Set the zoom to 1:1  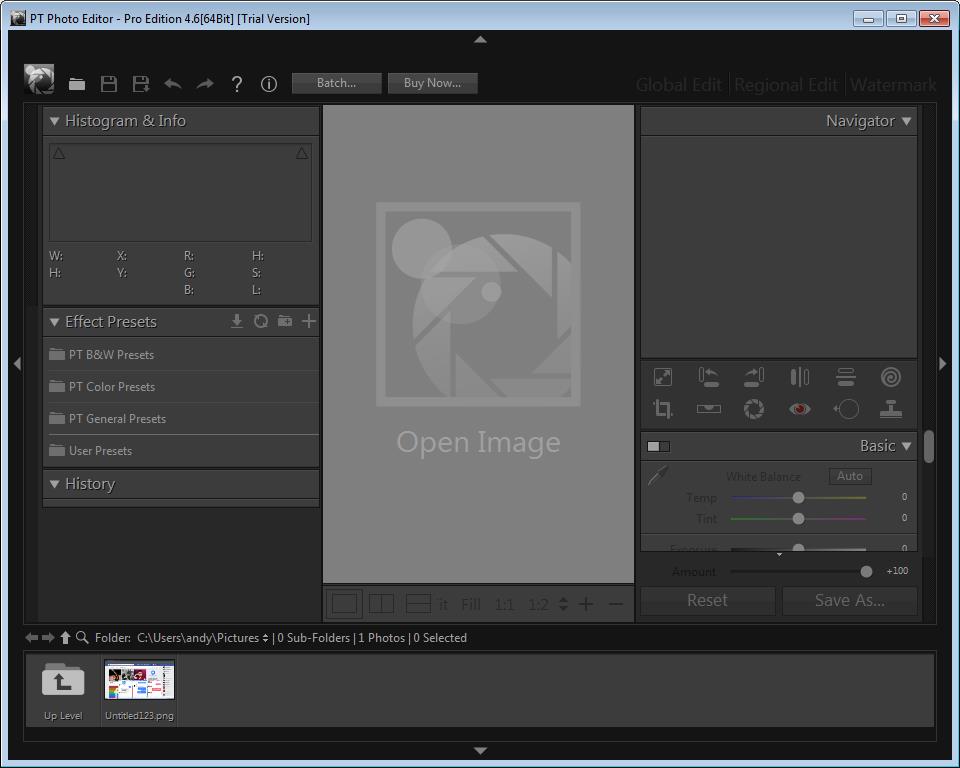click(504, 605)
